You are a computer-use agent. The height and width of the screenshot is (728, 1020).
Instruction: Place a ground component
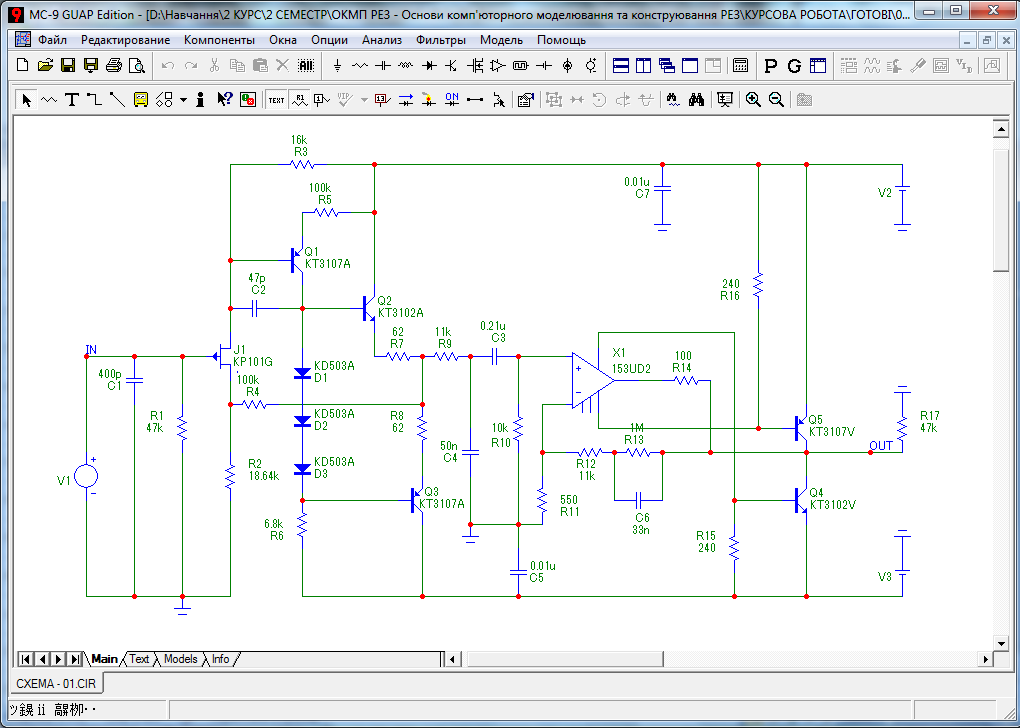pyautogui.click(x=337, y=65)
